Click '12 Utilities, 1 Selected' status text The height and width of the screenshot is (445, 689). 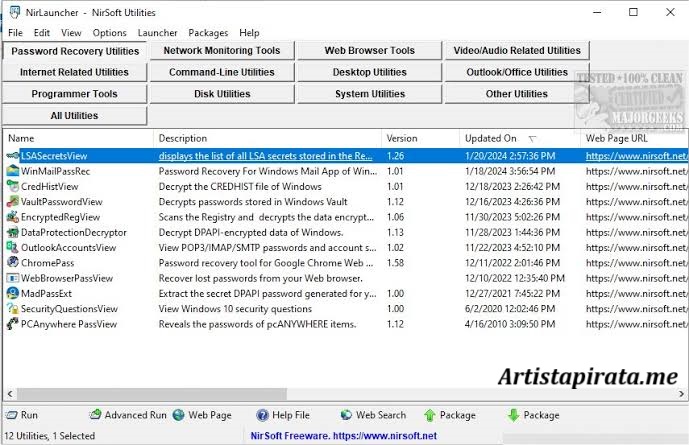click(50, 436)
